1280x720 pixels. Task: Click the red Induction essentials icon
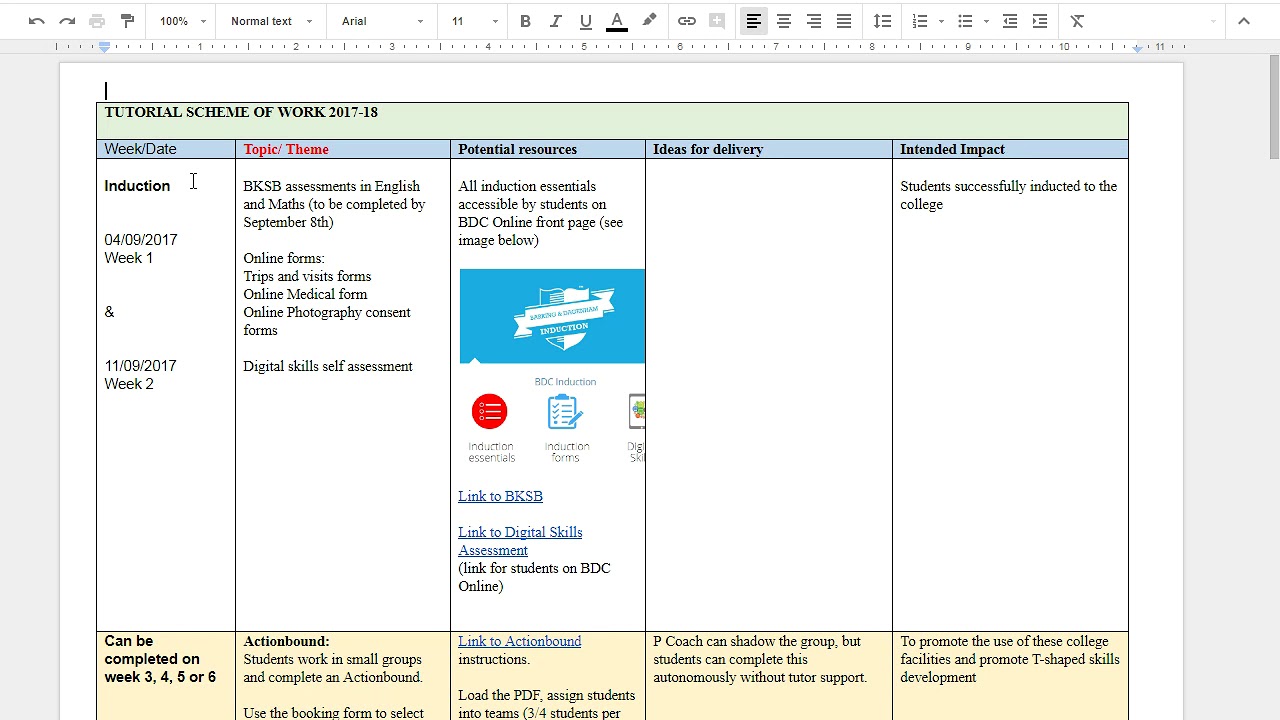click(x=489, y=411)
